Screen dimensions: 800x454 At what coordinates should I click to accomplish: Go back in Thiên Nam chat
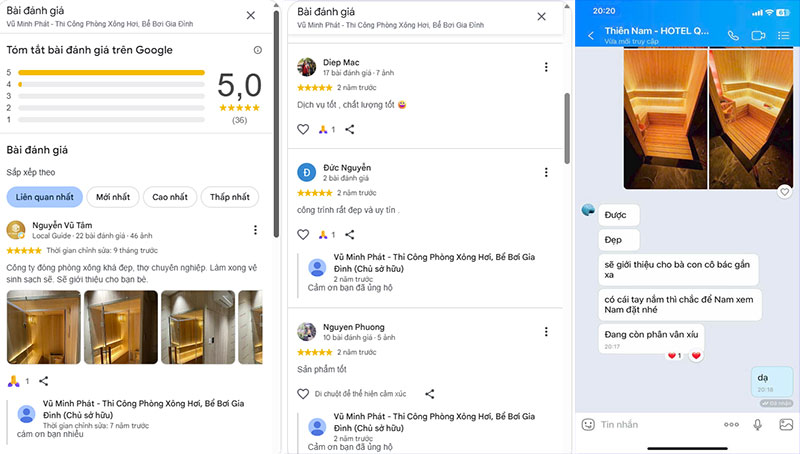(x=591, y=35)
